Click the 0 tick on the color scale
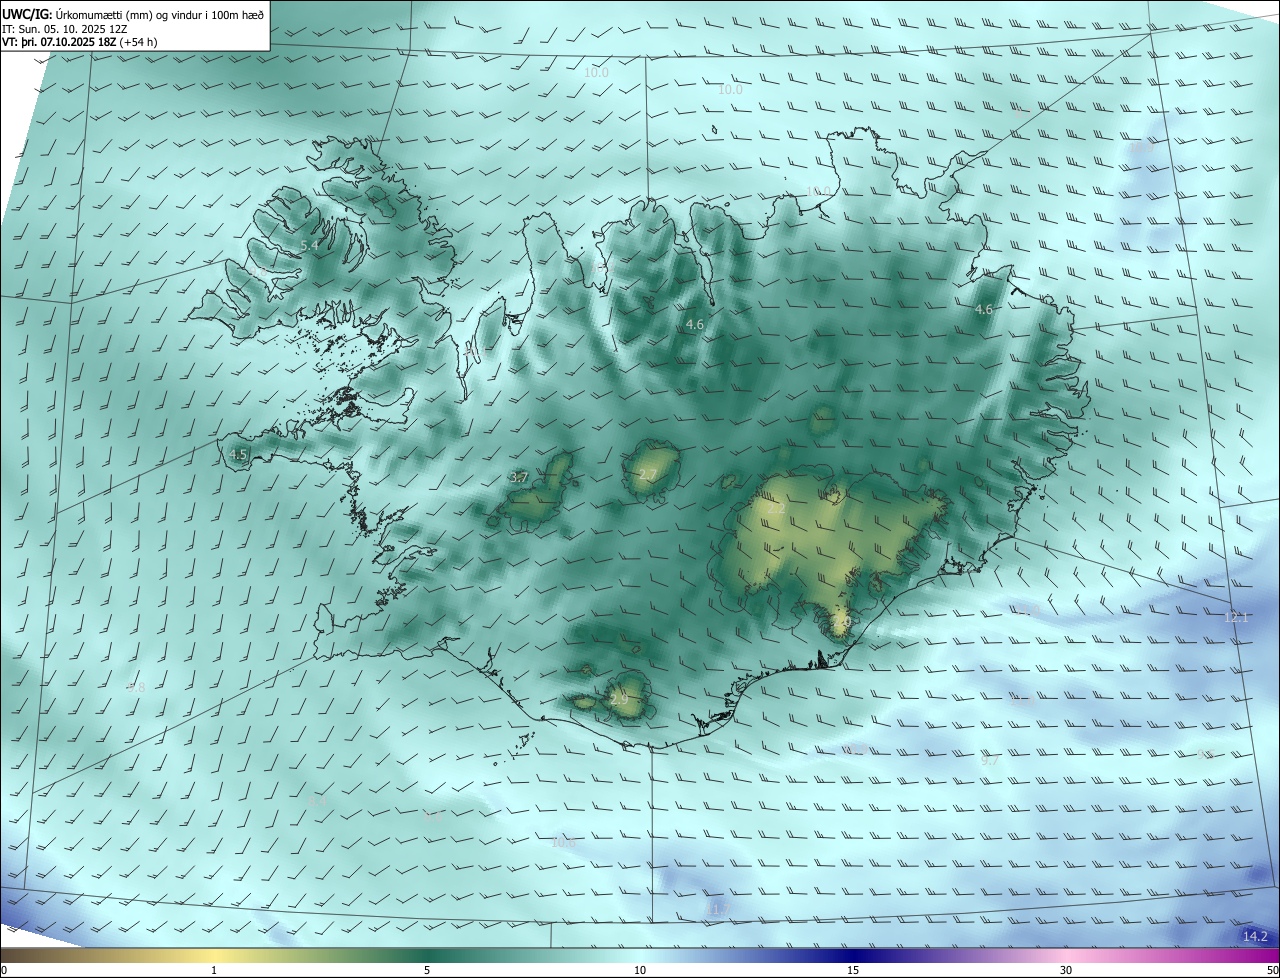1280x978 pixels. 4,971
